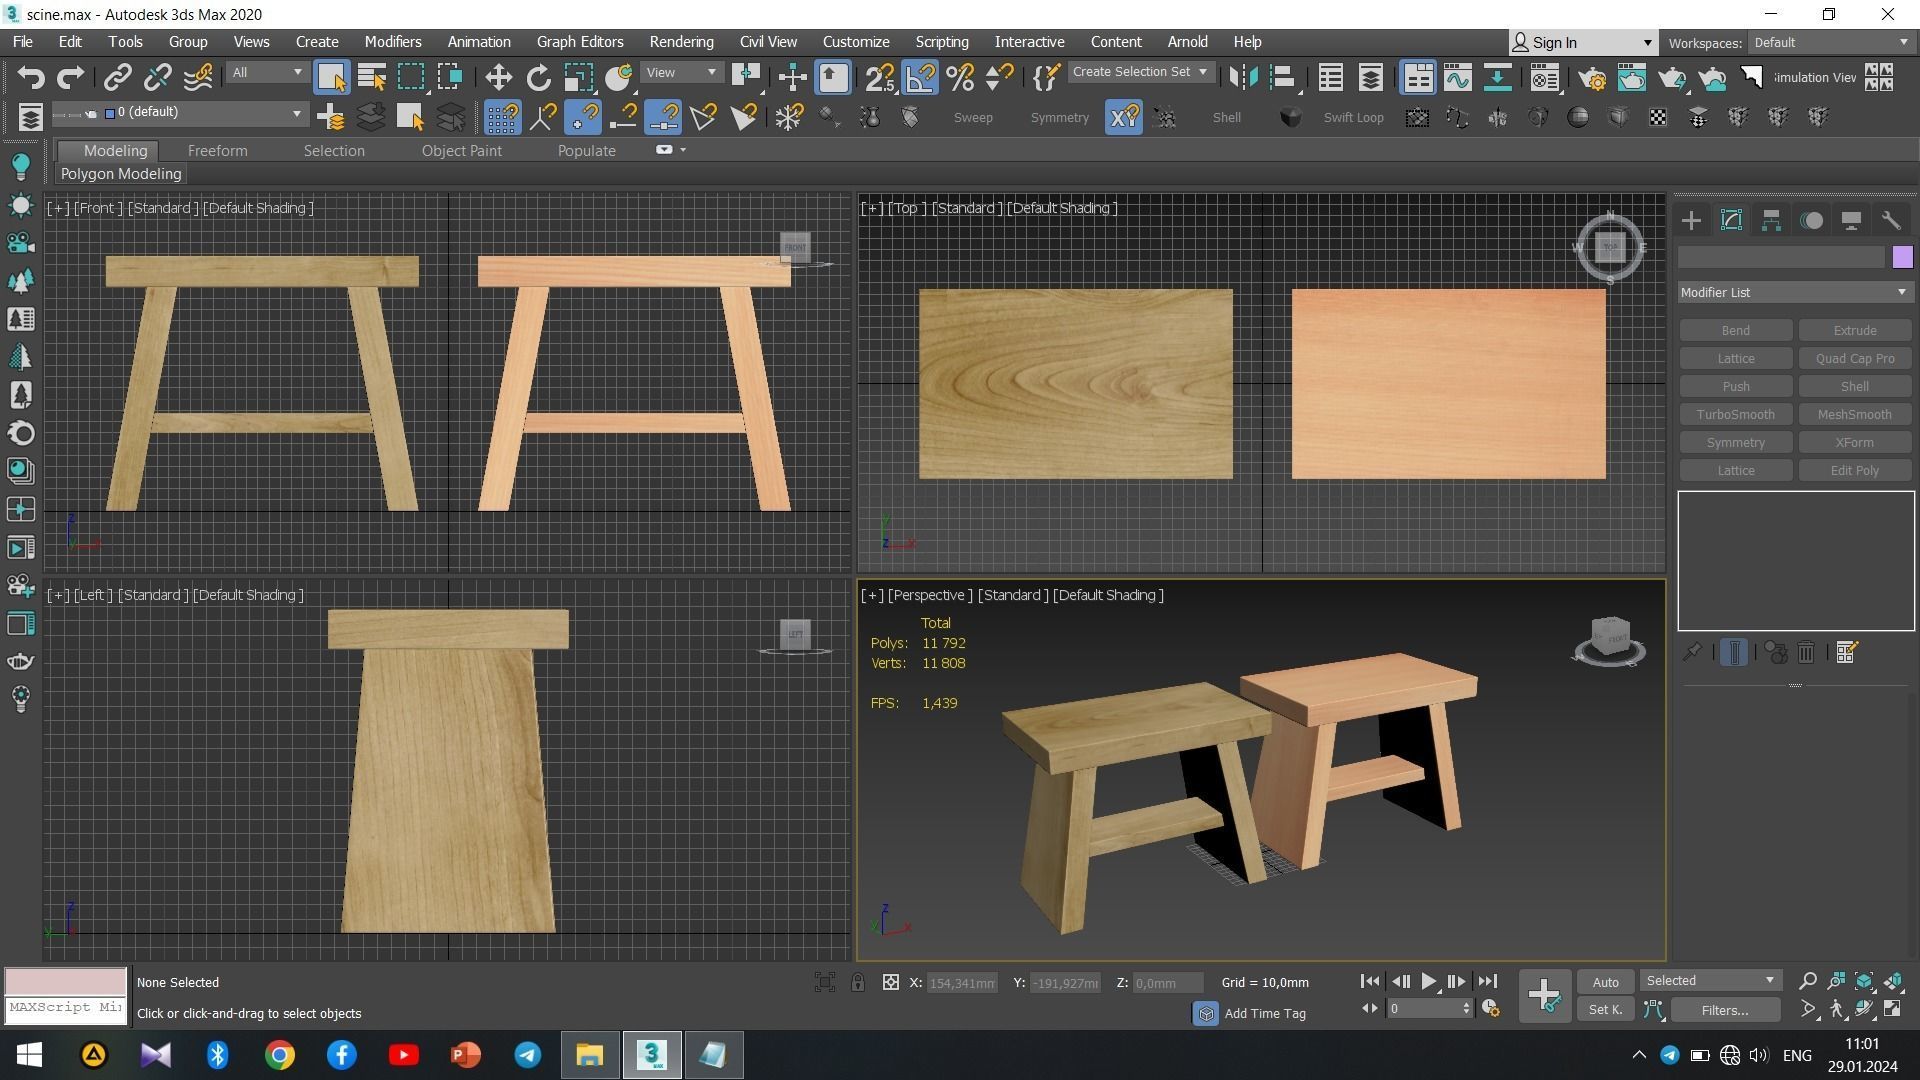Click the Pin Stack icon
1920x1080 pixels.
(1692, 653)
